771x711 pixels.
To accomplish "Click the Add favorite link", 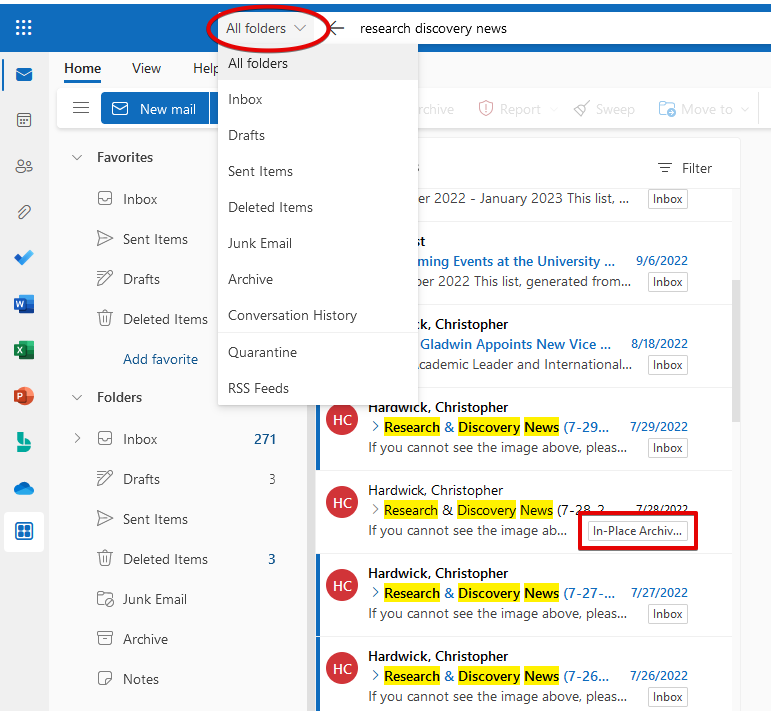I will coord(160,359).
